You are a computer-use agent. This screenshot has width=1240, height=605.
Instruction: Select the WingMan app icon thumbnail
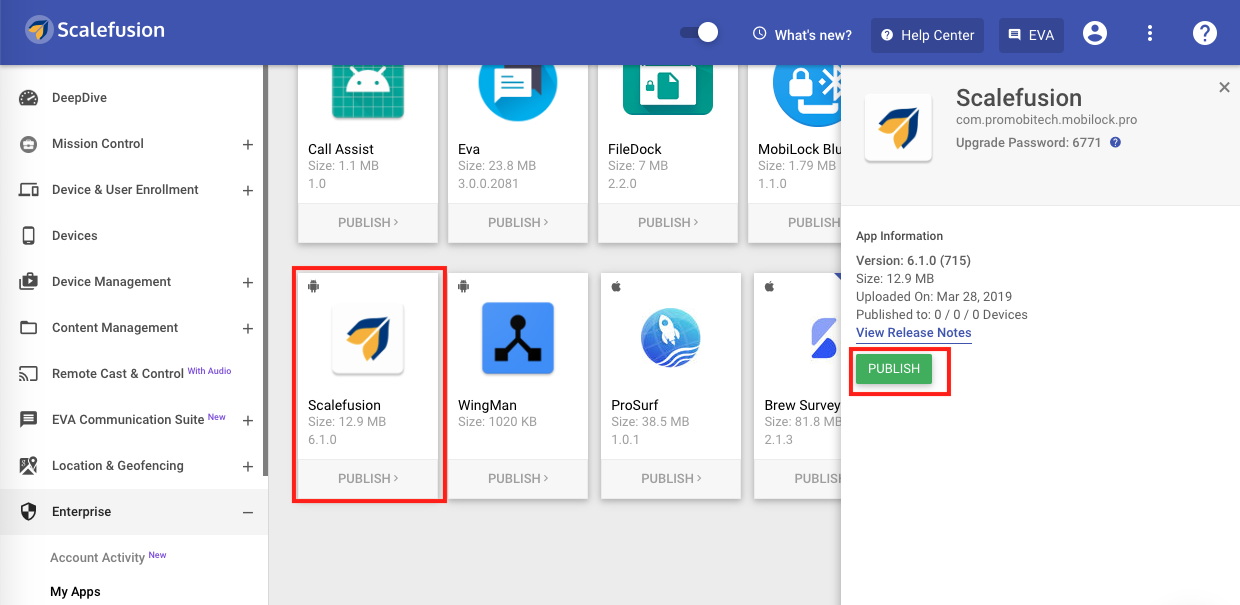click(518, 338)
